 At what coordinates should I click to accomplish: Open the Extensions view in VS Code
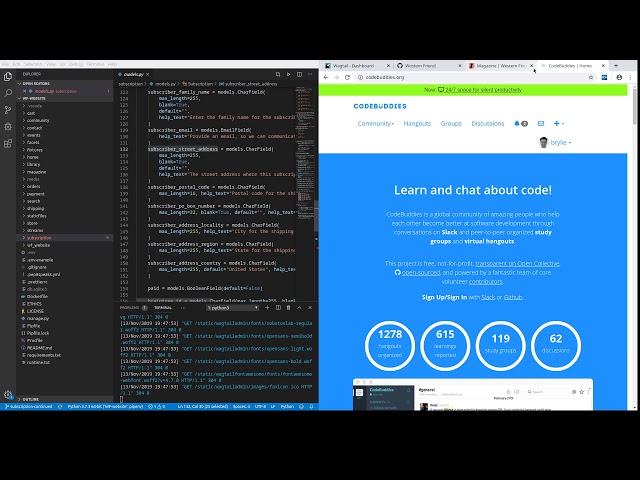tap(8, 143)
